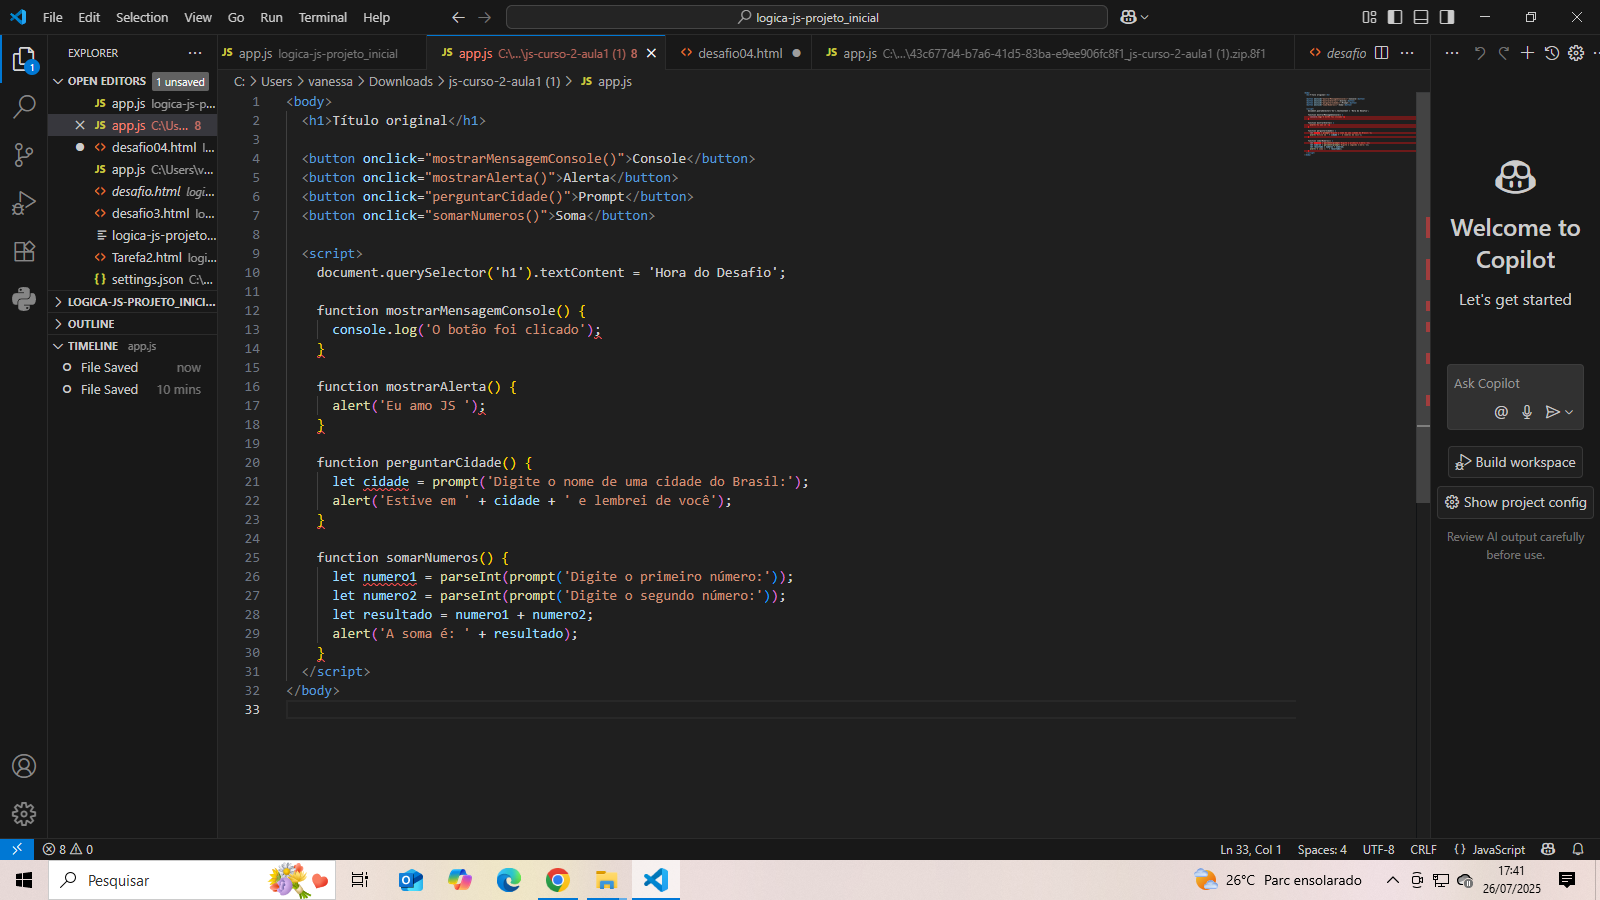Open Google Chrome from the taskbar

(x=558, y=880)
